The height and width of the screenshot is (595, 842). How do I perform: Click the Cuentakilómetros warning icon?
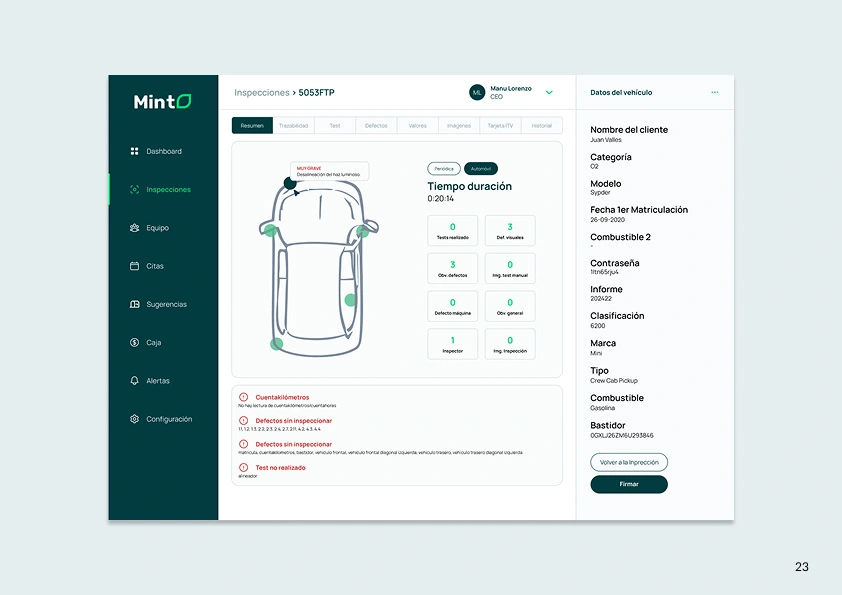pyautogui.click(x=243, y=397)
